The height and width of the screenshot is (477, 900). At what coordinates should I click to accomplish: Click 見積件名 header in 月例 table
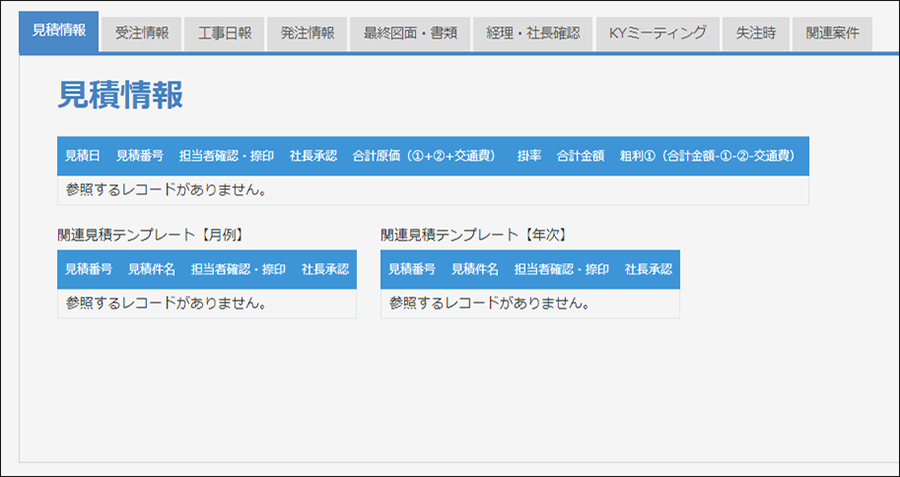click(x=152, y=269)
